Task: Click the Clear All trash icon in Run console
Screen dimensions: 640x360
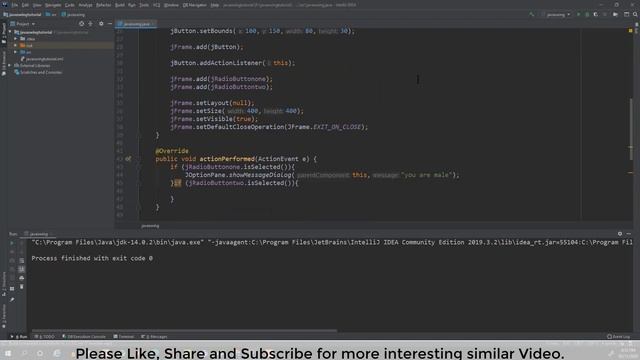Action: pos(22,287)
